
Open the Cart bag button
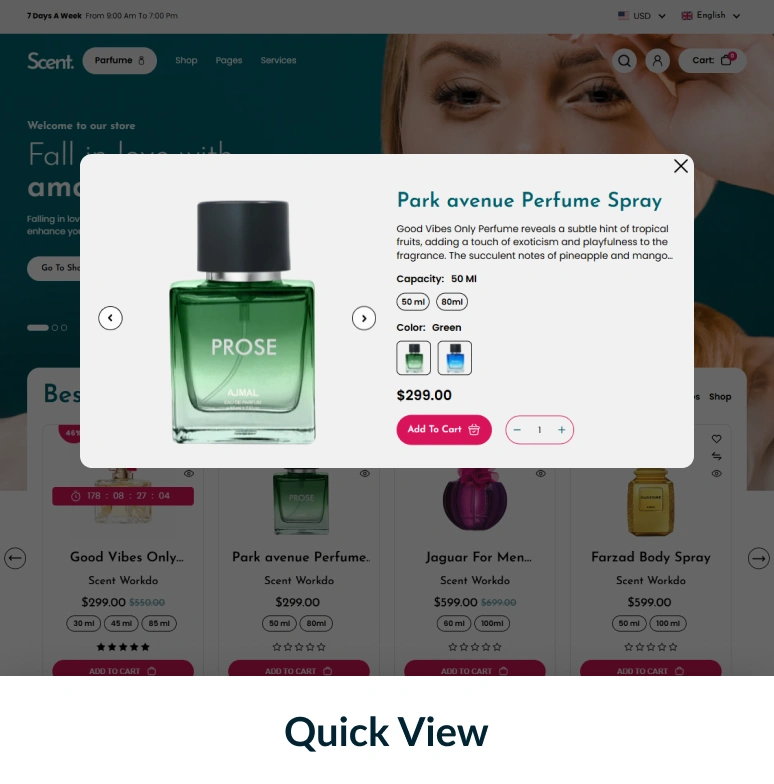point(712,60)
